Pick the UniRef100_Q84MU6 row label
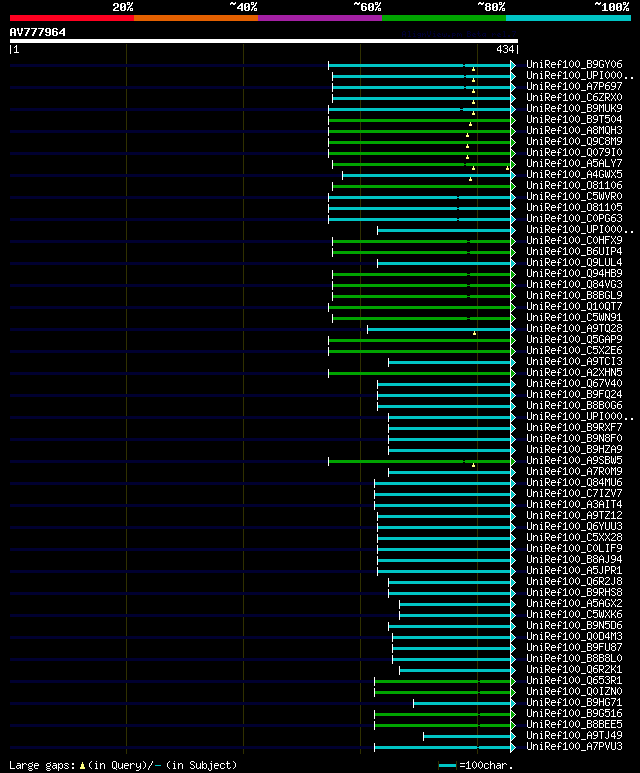640x773 pixels. tap(574, 483)
